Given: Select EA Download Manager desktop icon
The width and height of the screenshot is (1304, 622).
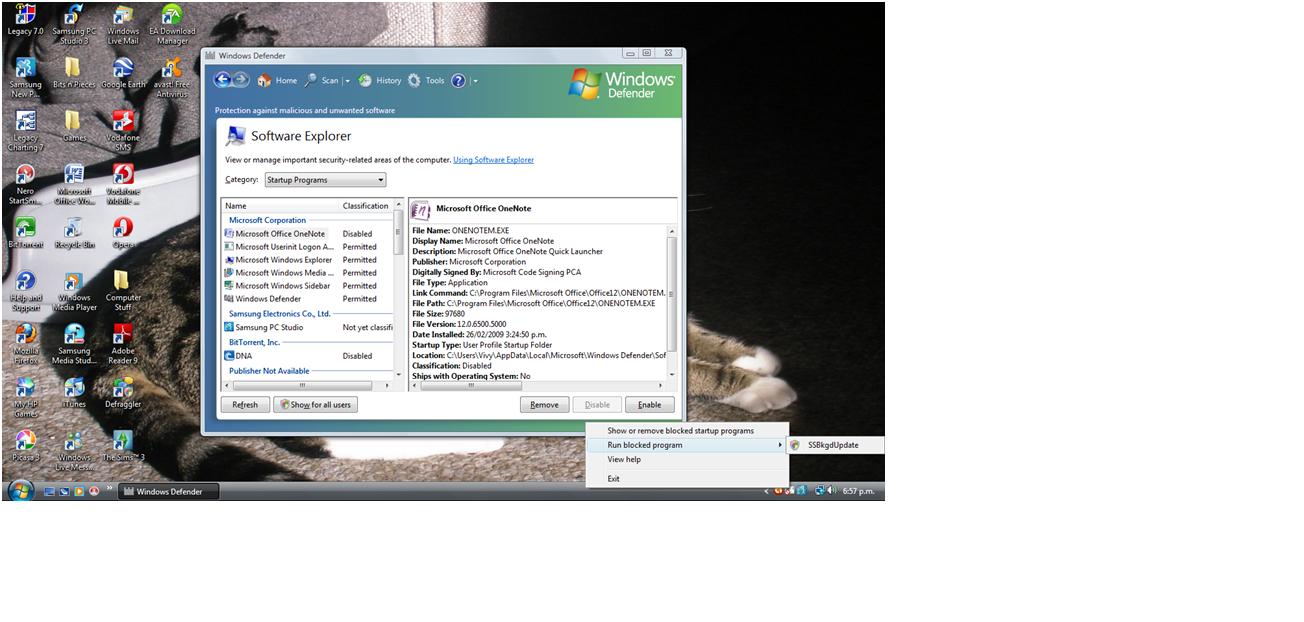Looking at the screenshot, I should coord(172,25).
